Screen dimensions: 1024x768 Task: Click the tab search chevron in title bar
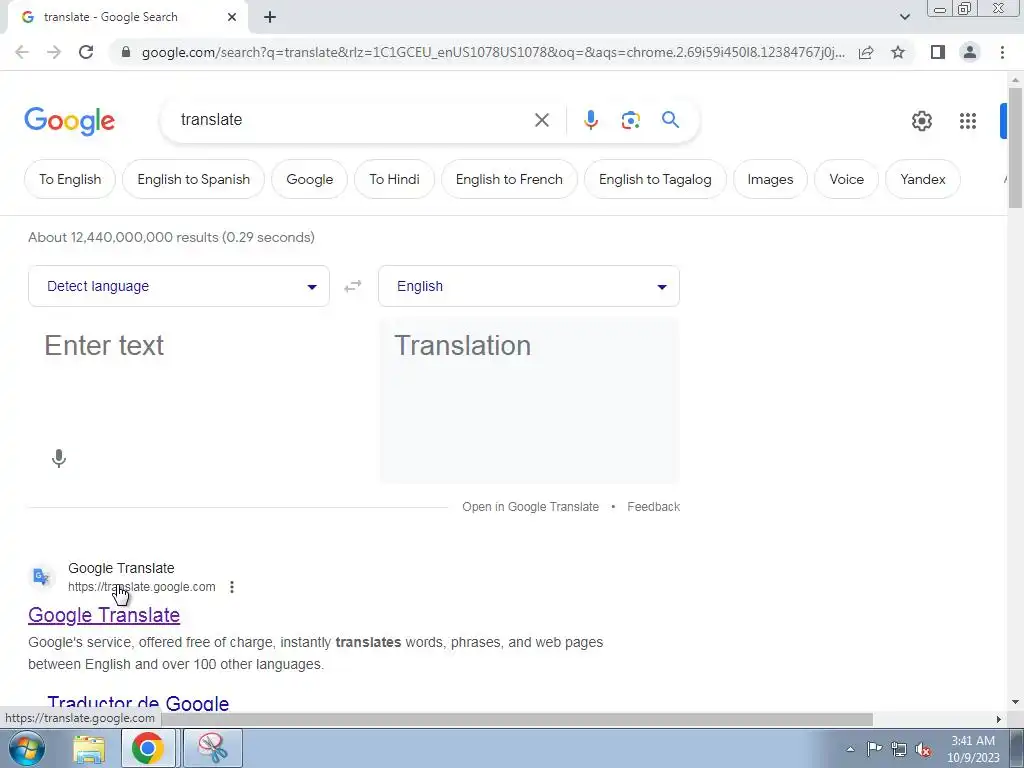click(904, 17)
